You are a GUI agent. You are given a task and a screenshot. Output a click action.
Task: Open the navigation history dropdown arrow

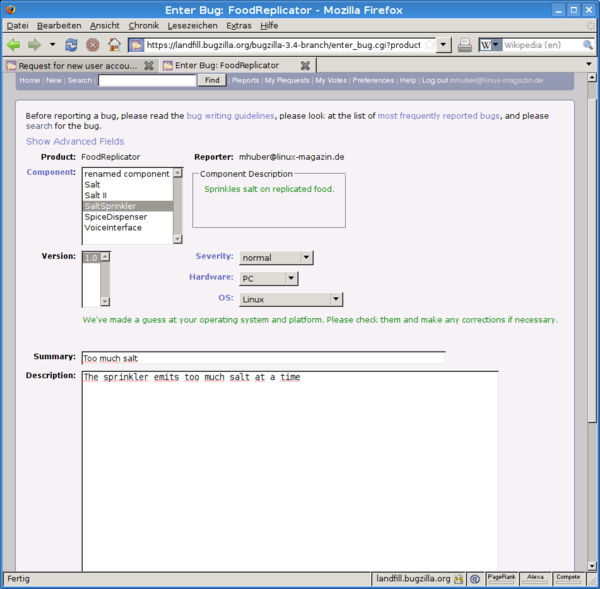[52, 45]
